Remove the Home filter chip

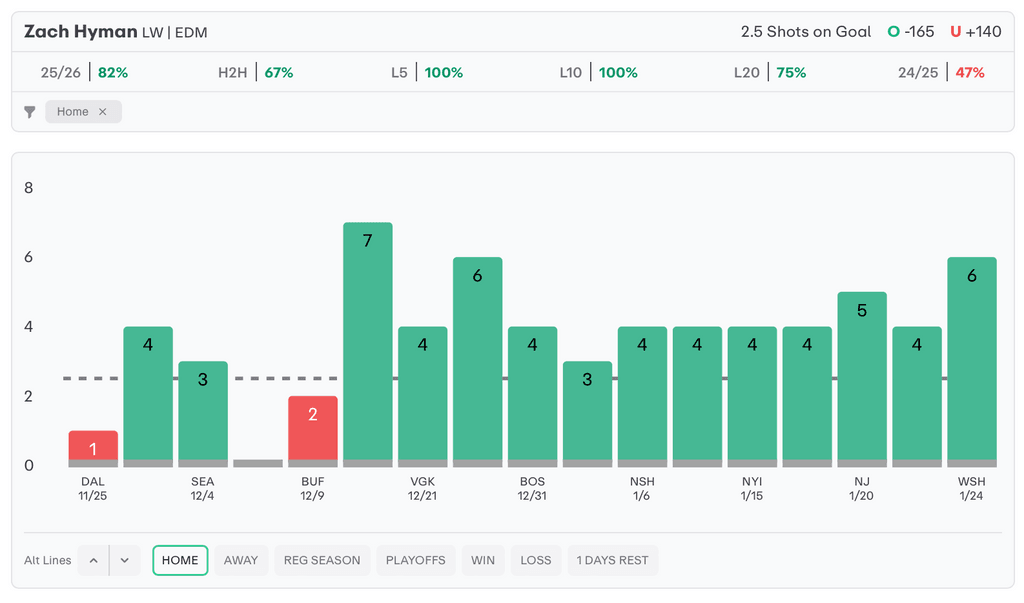[102, 112]
